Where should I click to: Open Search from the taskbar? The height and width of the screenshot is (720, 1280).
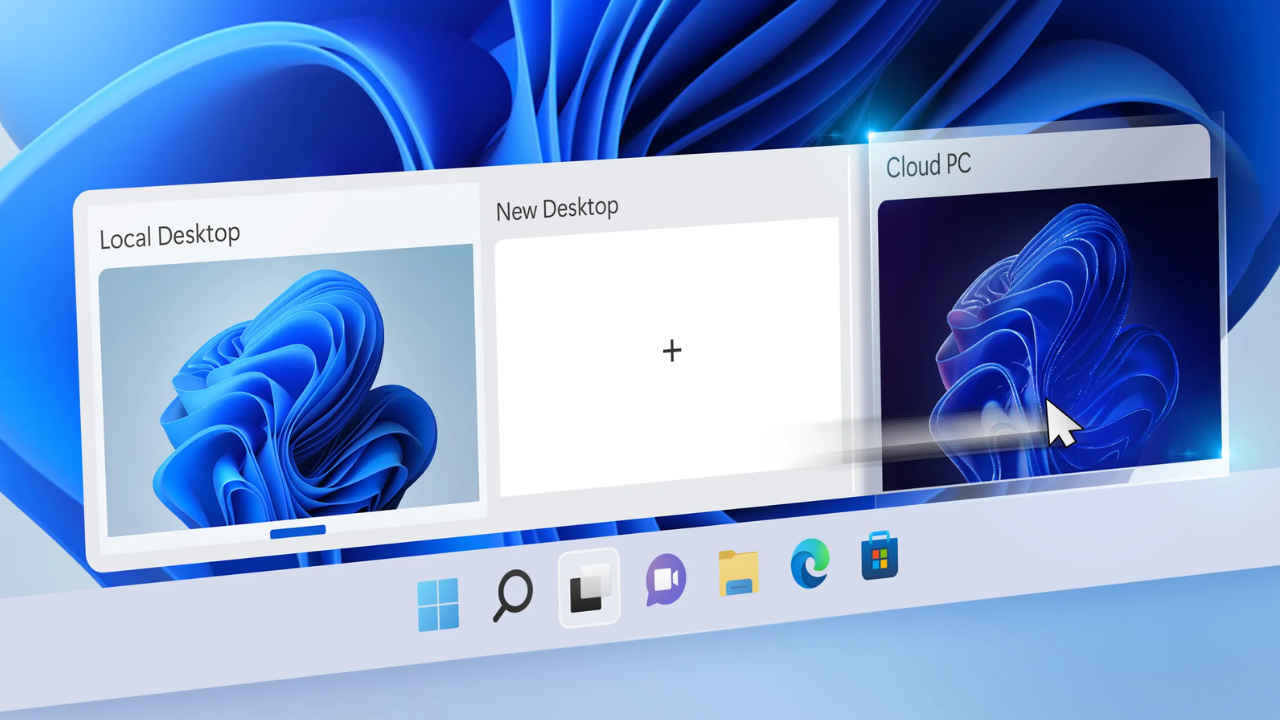pos(512,598)
